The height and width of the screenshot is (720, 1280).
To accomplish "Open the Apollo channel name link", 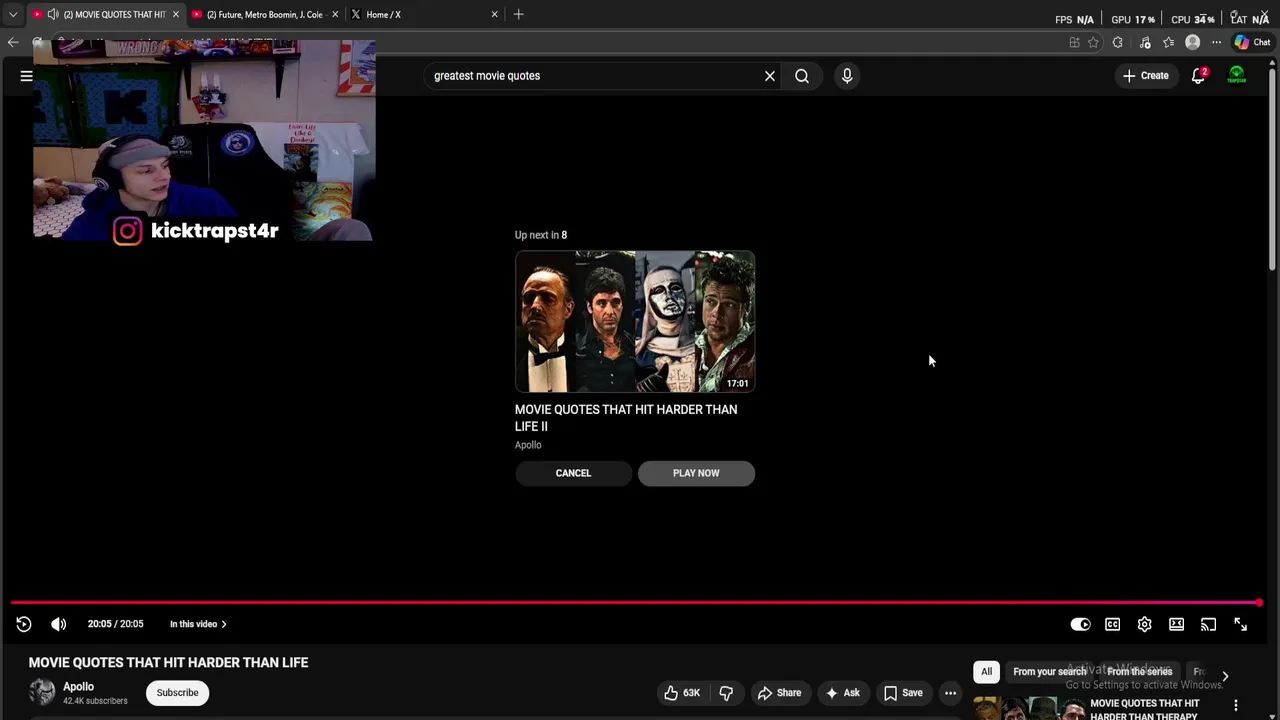I will click(x=79, y=686).
